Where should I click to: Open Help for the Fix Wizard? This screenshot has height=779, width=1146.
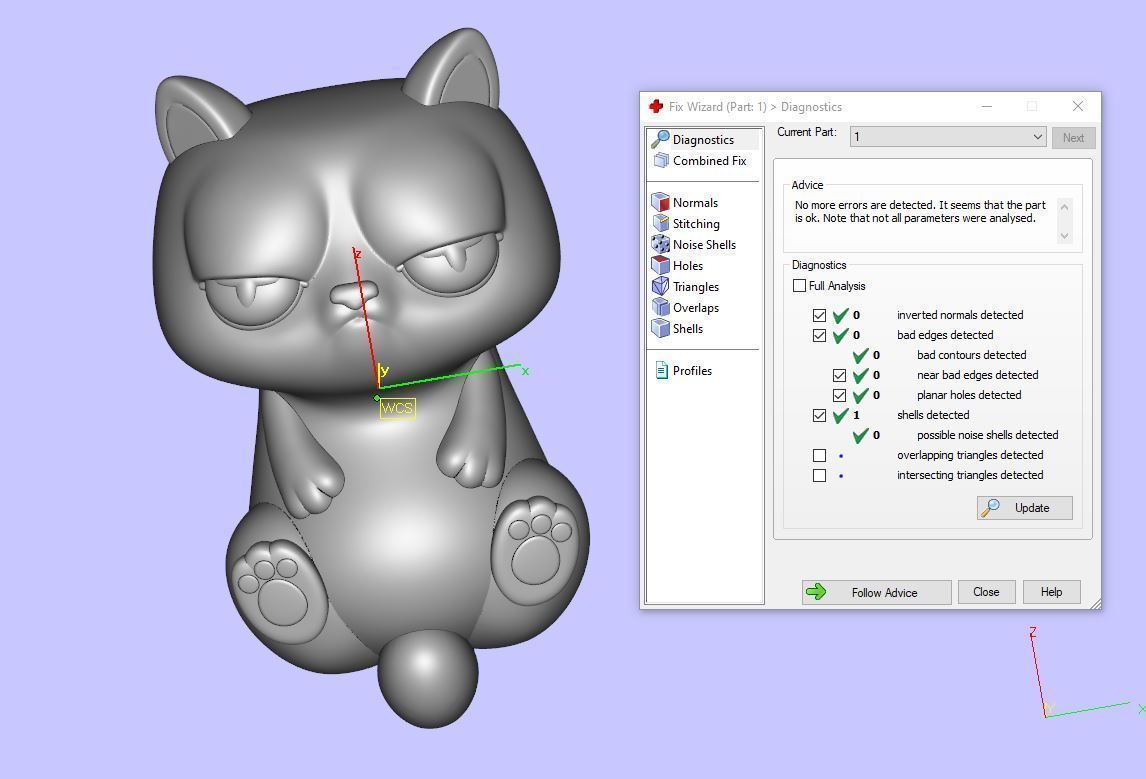pyautogui.click(x=1051, y=592)
